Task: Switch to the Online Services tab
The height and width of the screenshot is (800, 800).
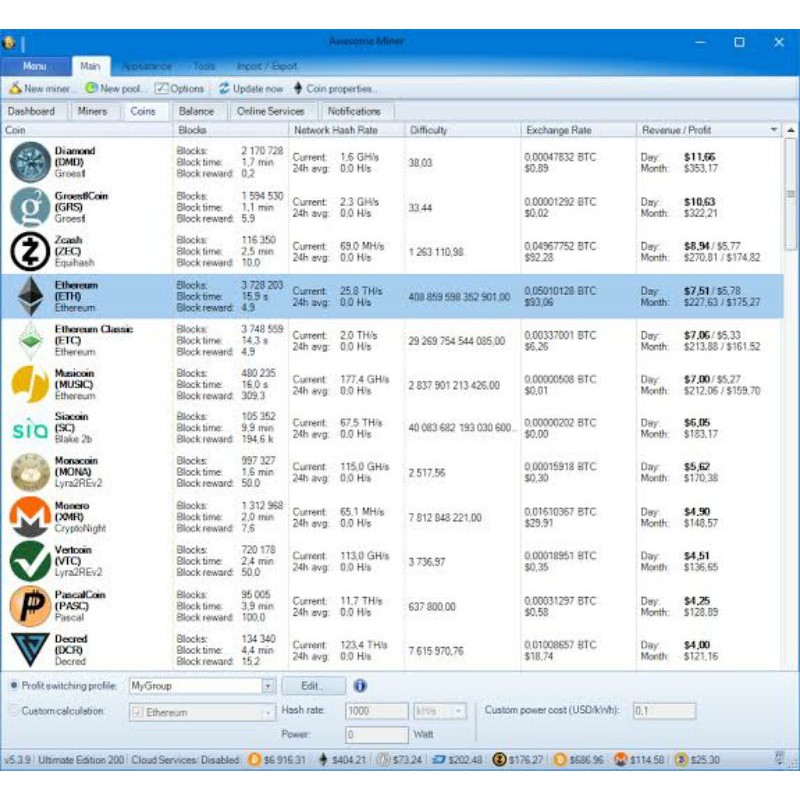Action: pos(270,111)
